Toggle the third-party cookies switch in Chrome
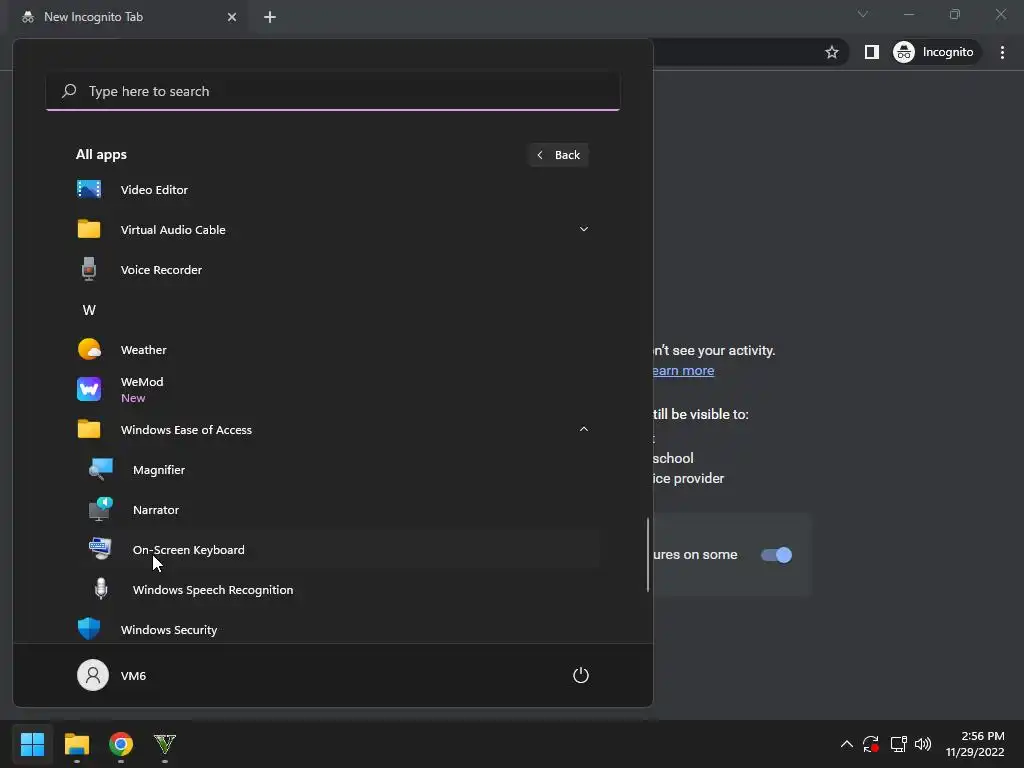Image resolution: width=1024 pixels, height=768 pixels. [x=776, y=555]
